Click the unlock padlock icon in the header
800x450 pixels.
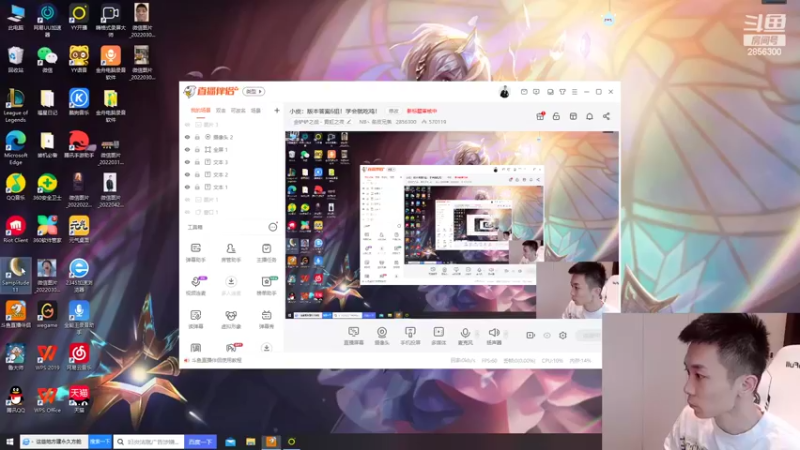pyautogui.click(x=556, y=116)
